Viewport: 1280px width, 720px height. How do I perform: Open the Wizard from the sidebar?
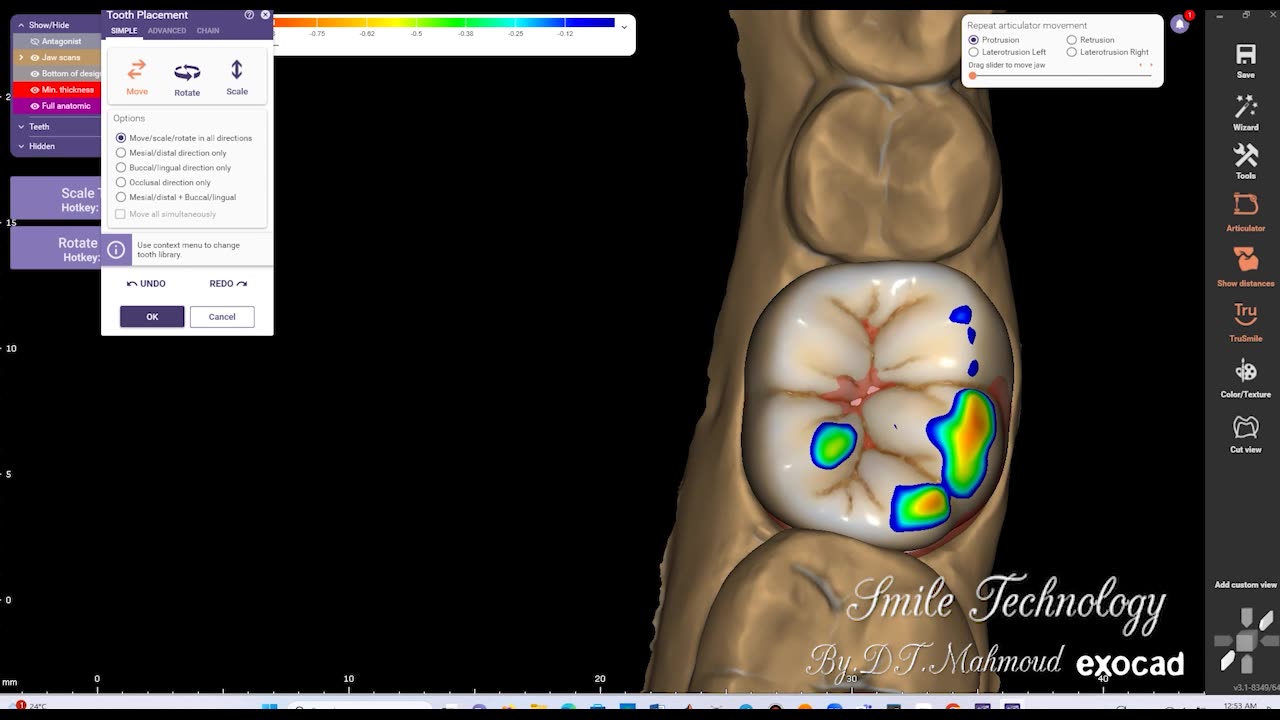tap(1245, 113)
